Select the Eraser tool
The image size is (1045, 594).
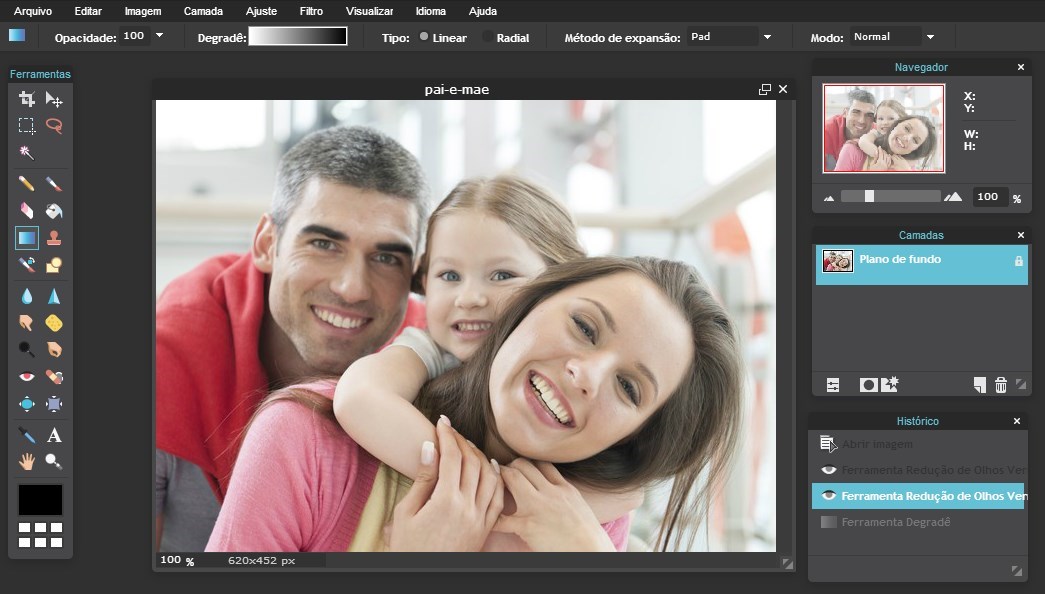[x=27, y=211]
